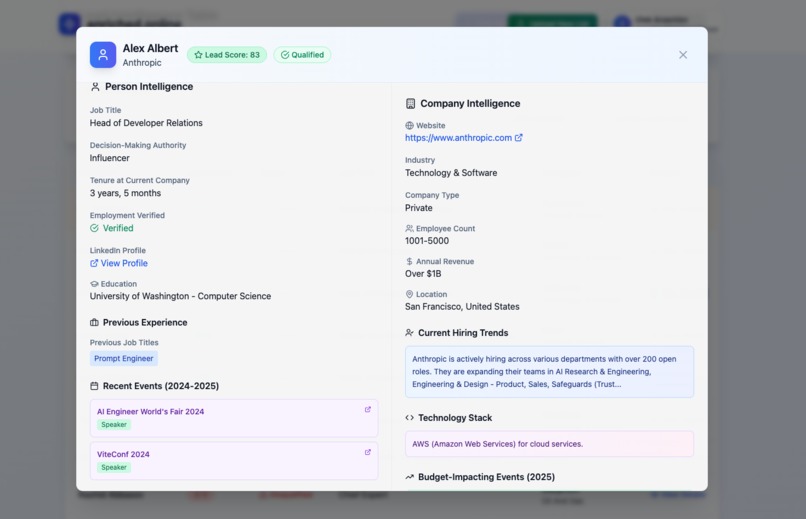Click Speaker tag under AI Engineer World's Fair
The width and height of the screenshot is (806, 519).
coord(114,424)
